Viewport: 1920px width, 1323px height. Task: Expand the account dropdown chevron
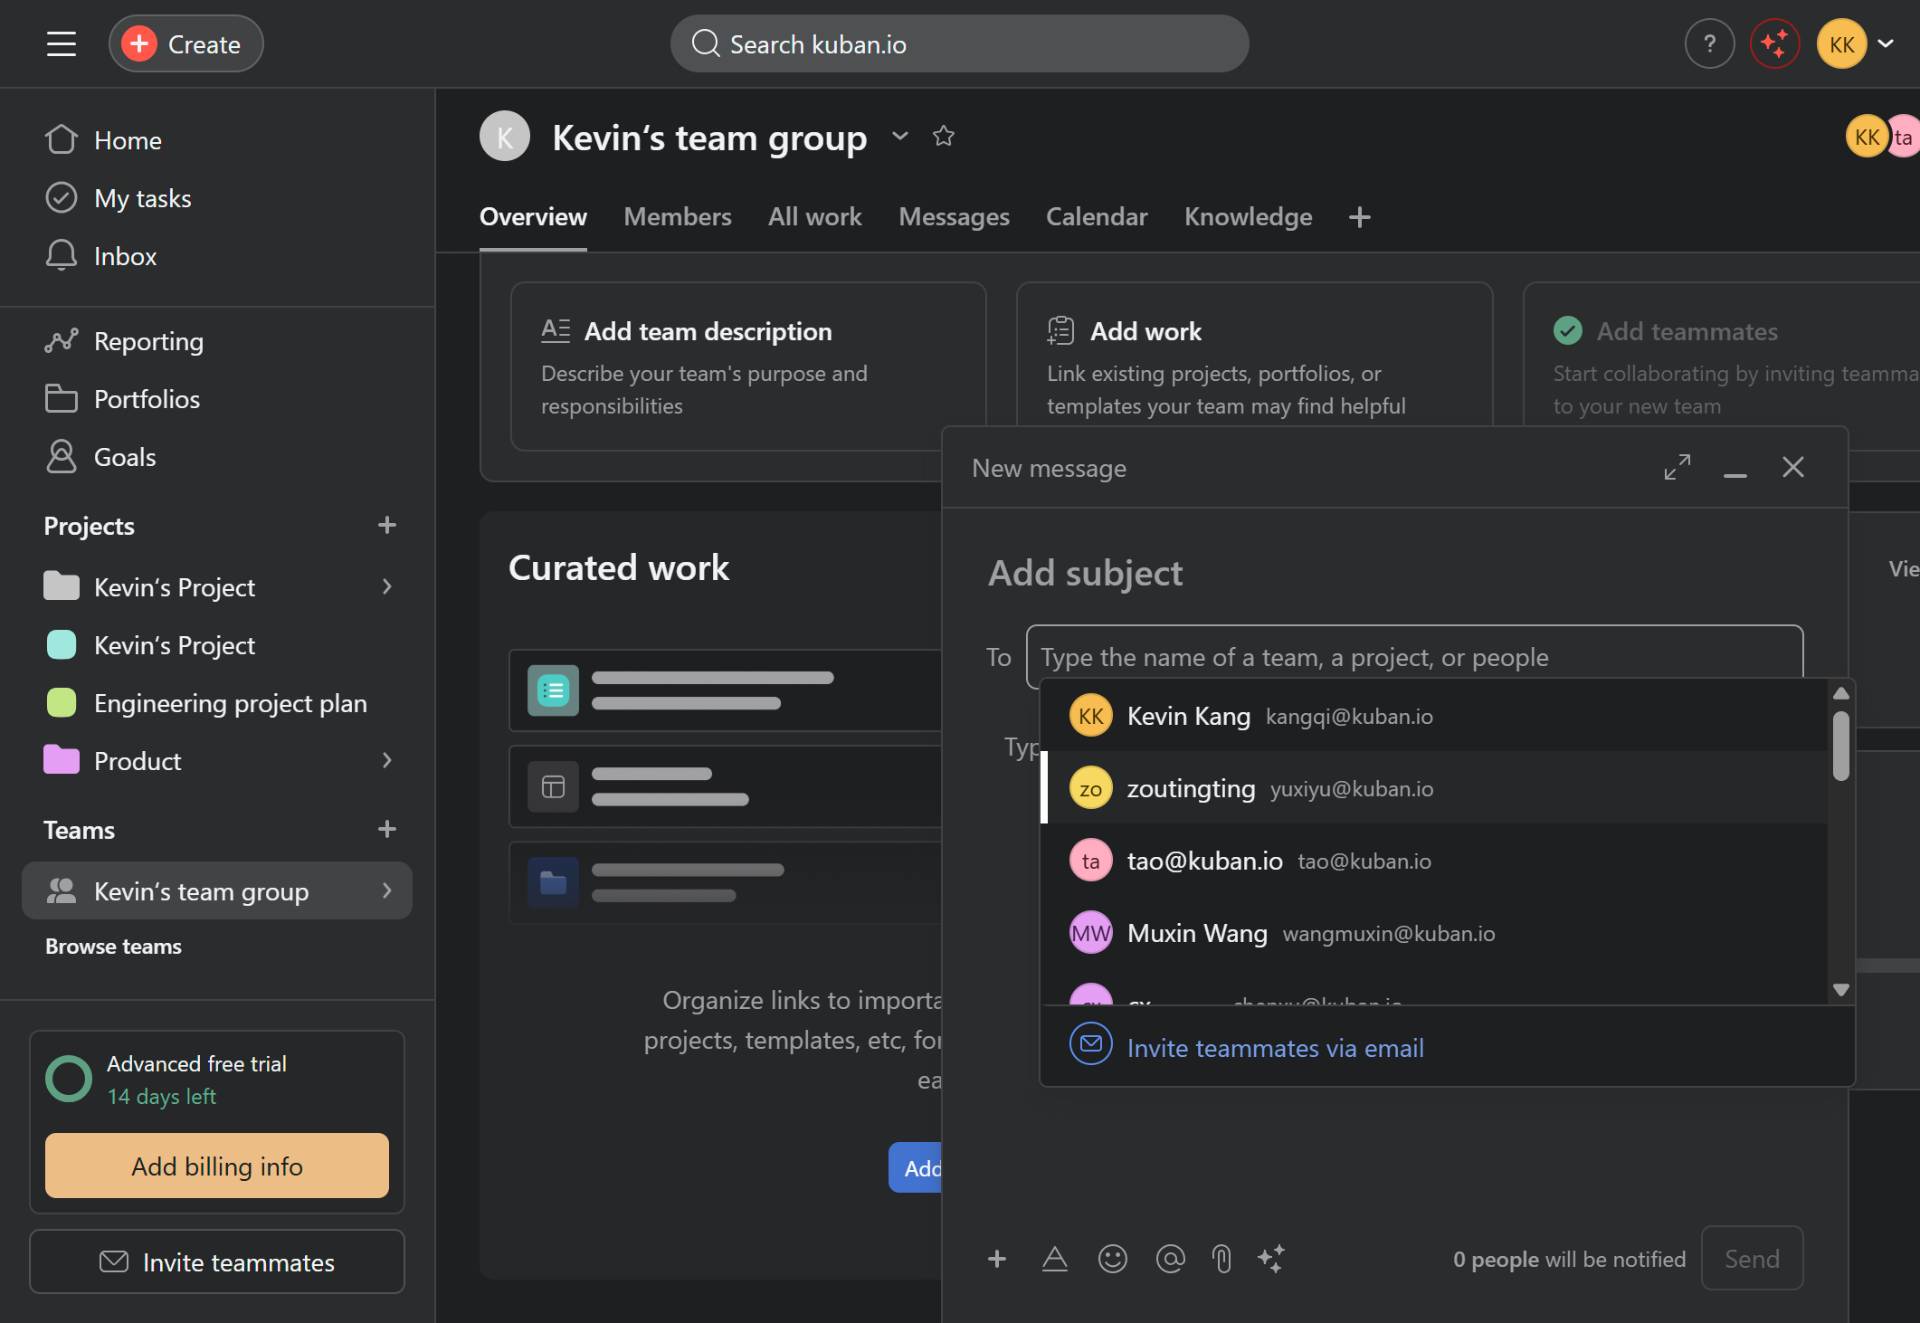(1886, 44)
